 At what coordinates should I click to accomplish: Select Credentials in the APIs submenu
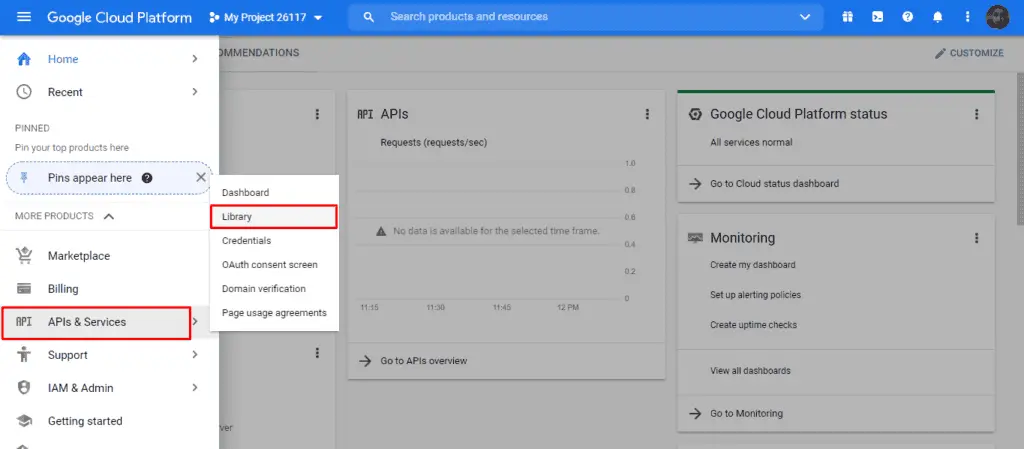[x=274, y=241]
